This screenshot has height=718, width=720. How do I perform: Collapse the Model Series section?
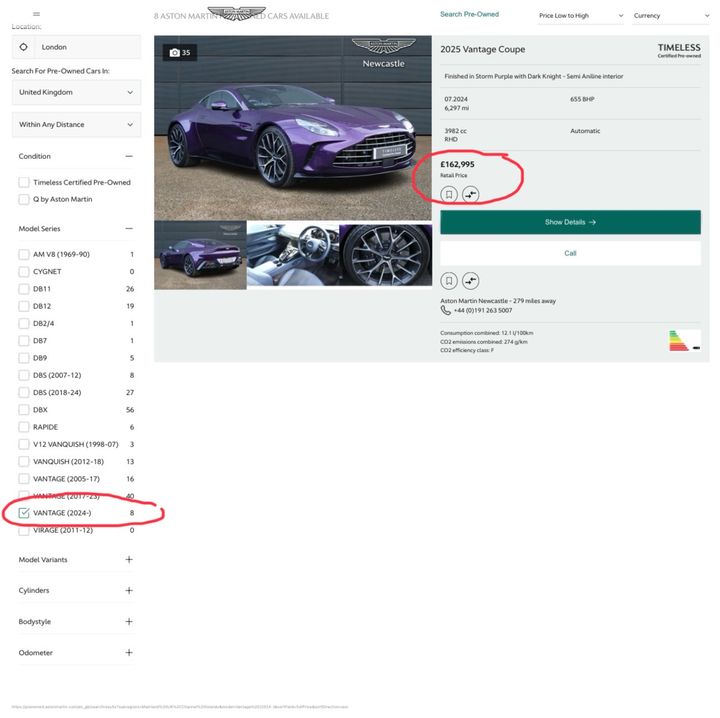[129, 229]
